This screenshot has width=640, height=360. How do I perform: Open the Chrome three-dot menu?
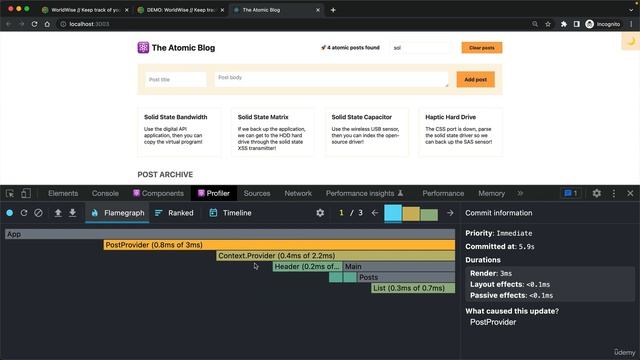point(631,24)
